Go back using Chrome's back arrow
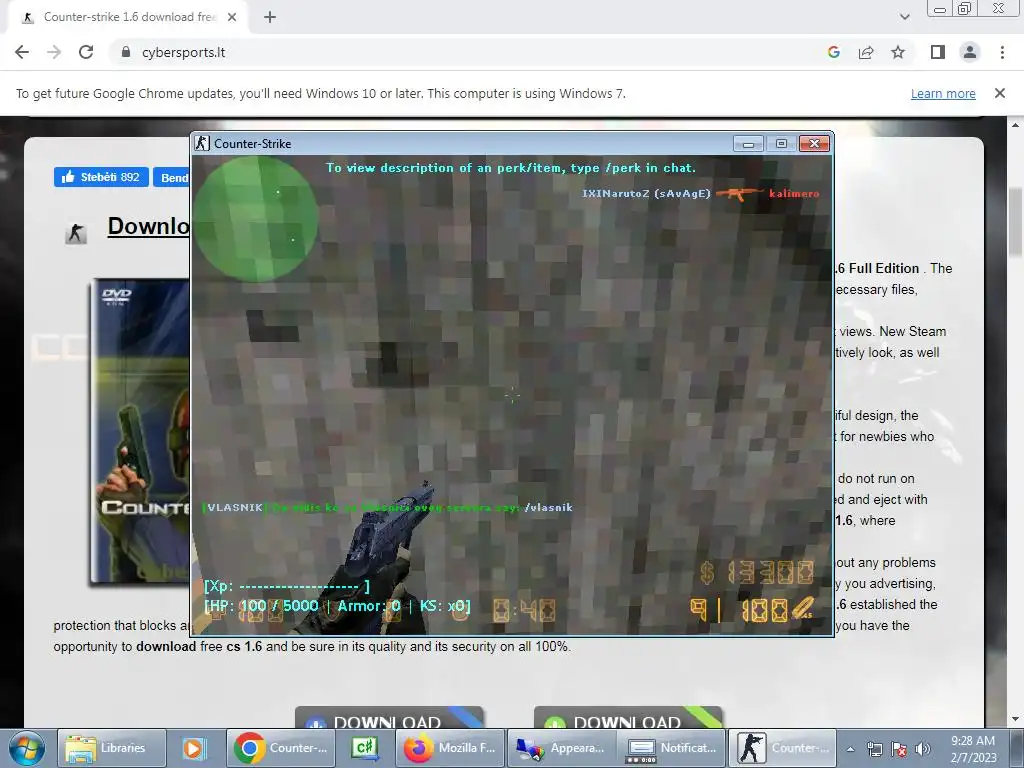 pos(22,52)
